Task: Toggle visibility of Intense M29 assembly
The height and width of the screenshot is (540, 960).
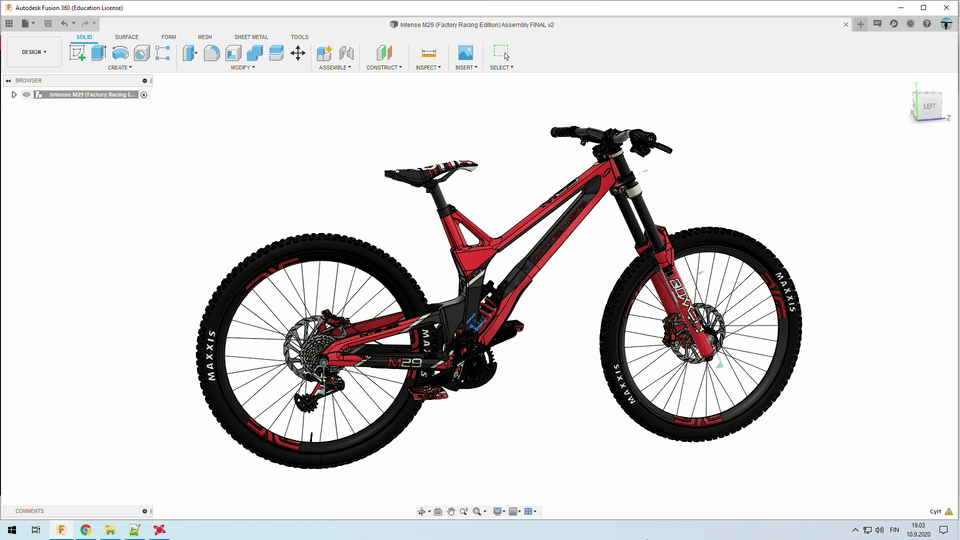Action: [26, 95]
